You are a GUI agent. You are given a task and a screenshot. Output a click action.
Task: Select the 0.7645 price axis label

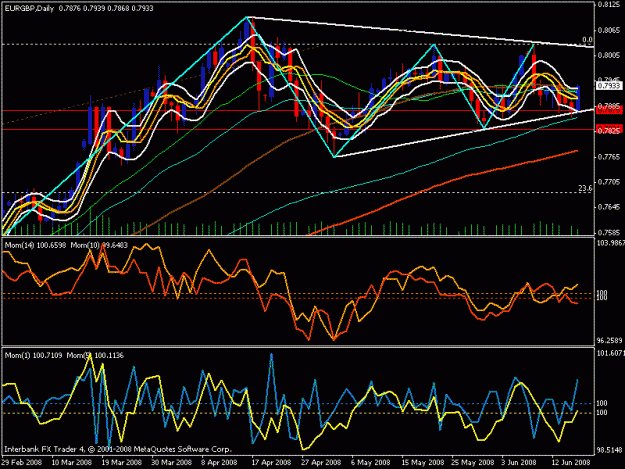[609, 207]
